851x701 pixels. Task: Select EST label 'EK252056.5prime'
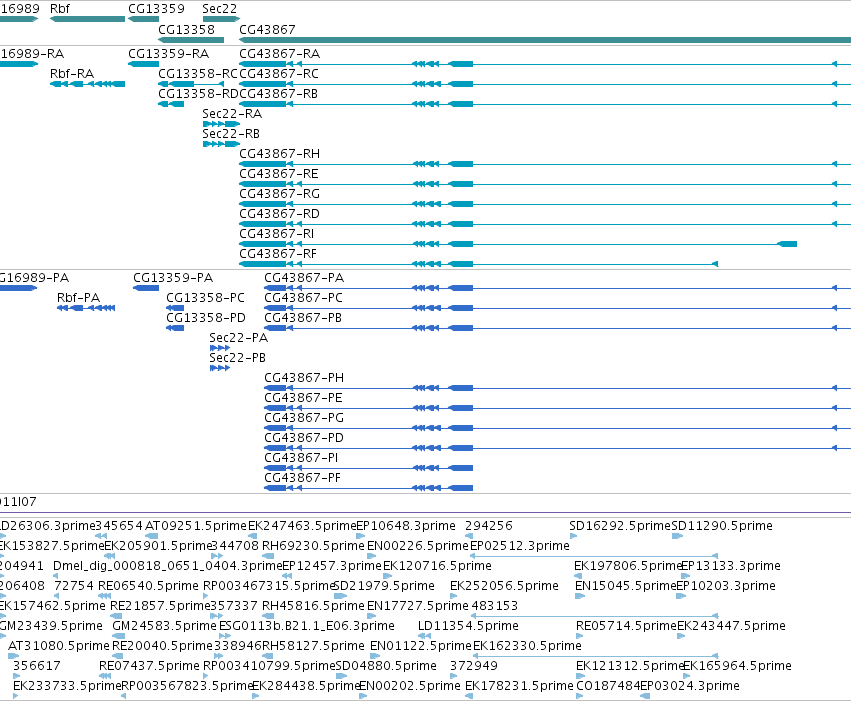coord(504,586)
